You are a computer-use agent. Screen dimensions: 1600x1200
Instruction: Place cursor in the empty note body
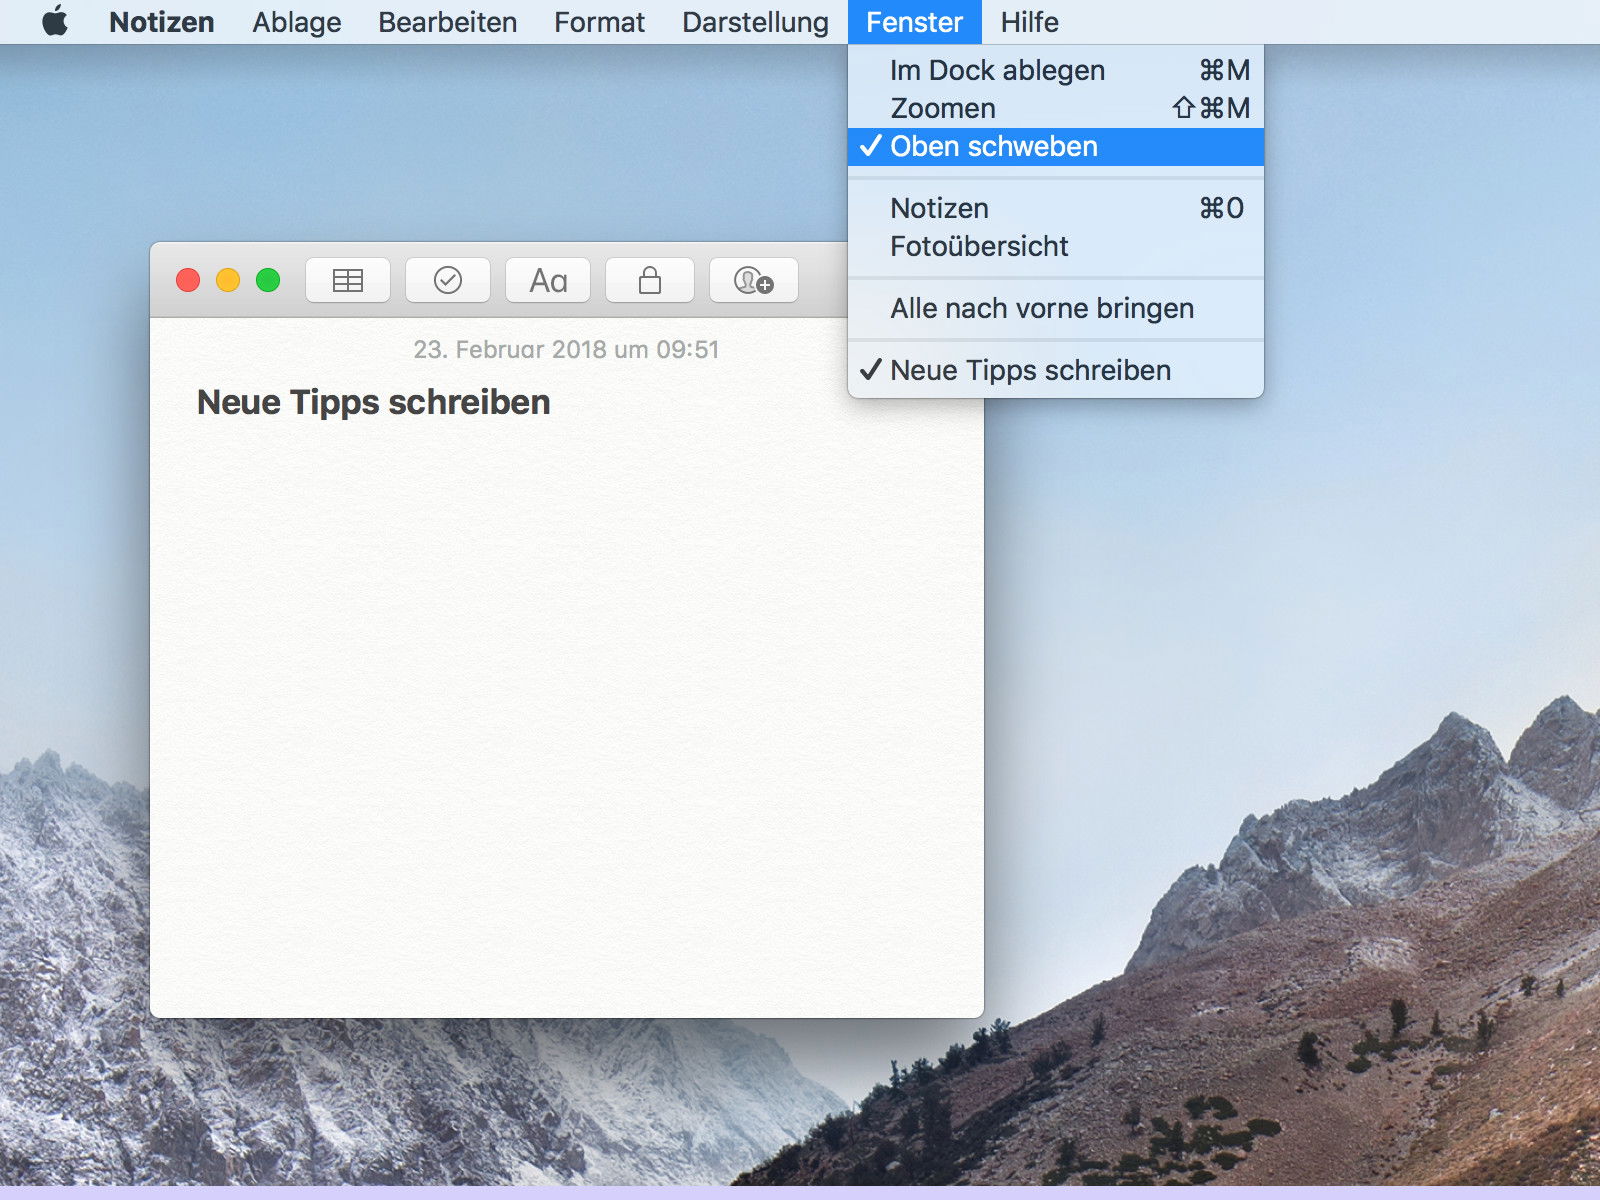566,720
